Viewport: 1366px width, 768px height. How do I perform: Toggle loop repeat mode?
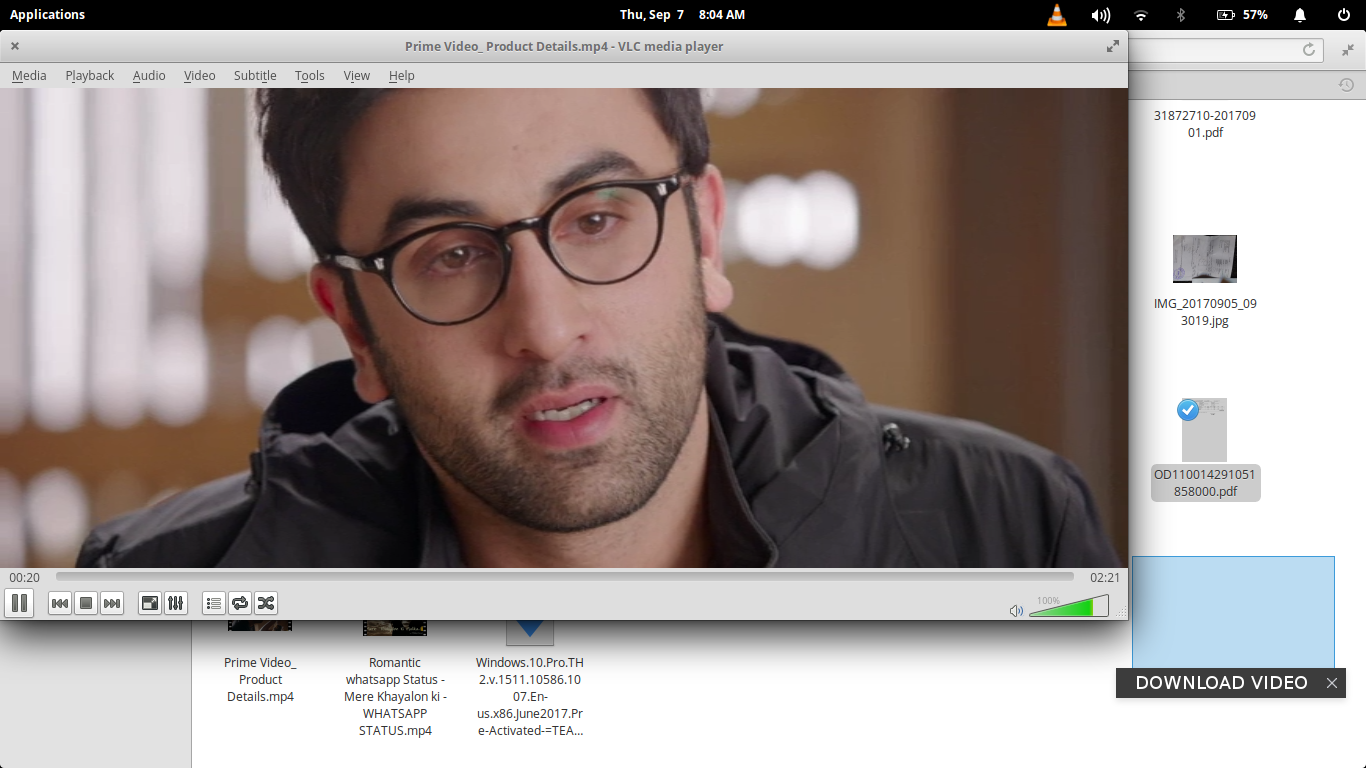(240, 603)
